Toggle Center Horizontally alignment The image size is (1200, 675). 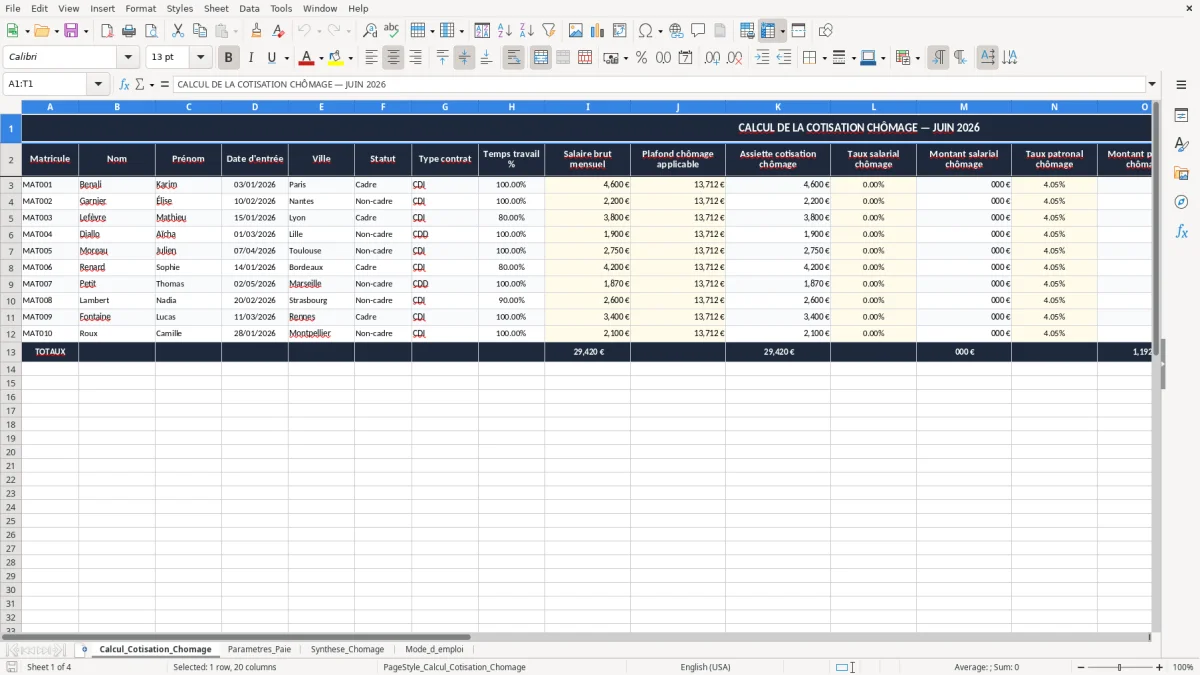393,58
